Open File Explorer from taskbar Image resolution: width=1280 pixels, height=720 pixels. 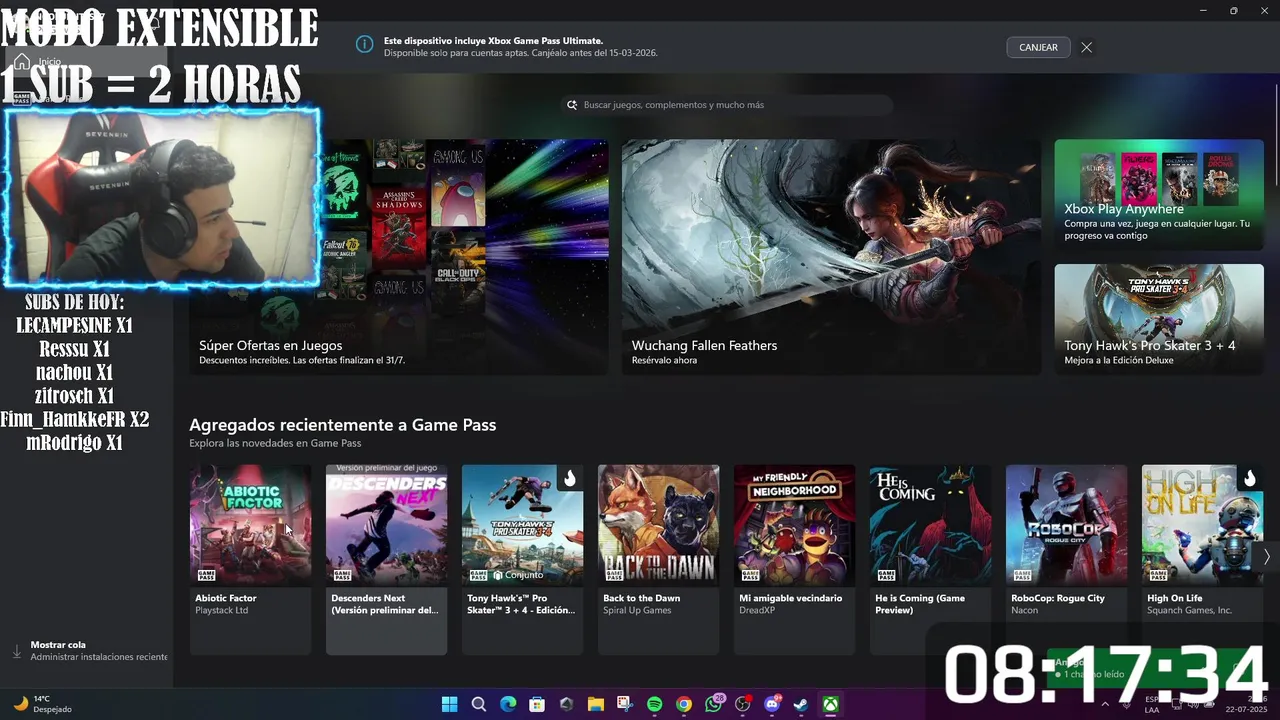click(x=595, y=704)
